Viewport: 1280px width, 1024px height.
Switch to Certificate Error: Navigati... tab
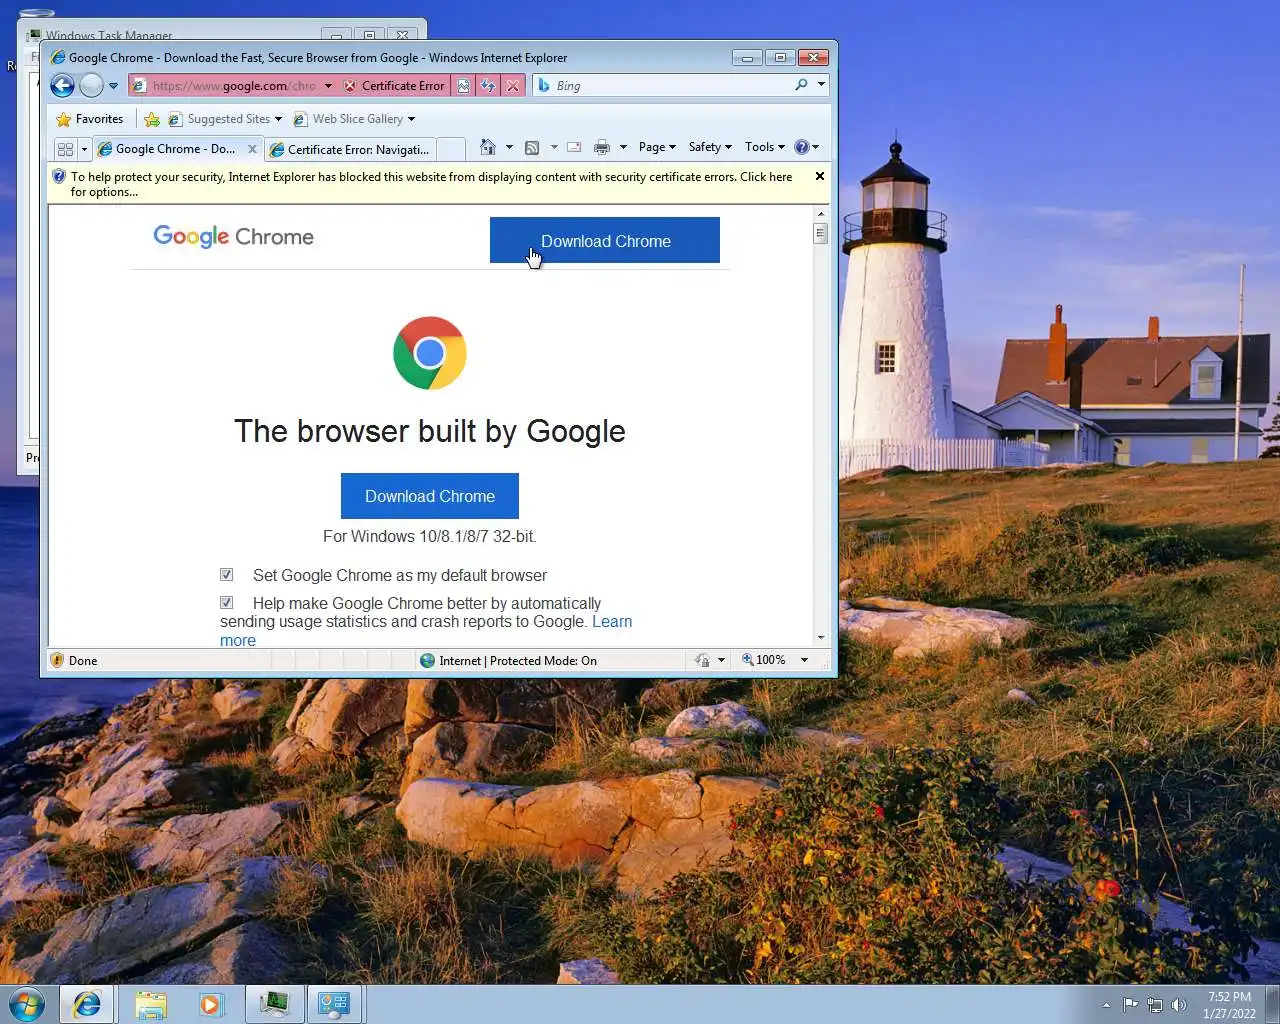(350, 149)
